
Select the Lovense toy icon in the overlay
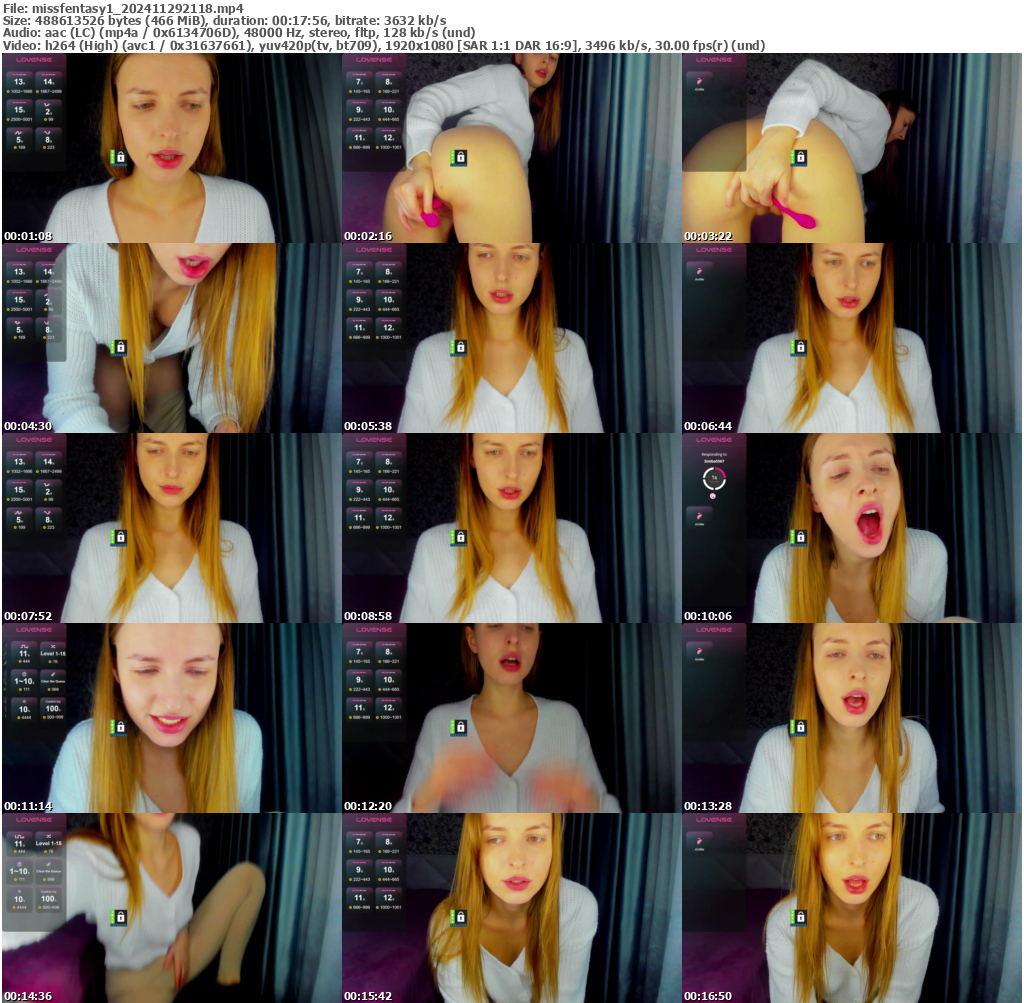pyautogui.click(x=700, y=515)
